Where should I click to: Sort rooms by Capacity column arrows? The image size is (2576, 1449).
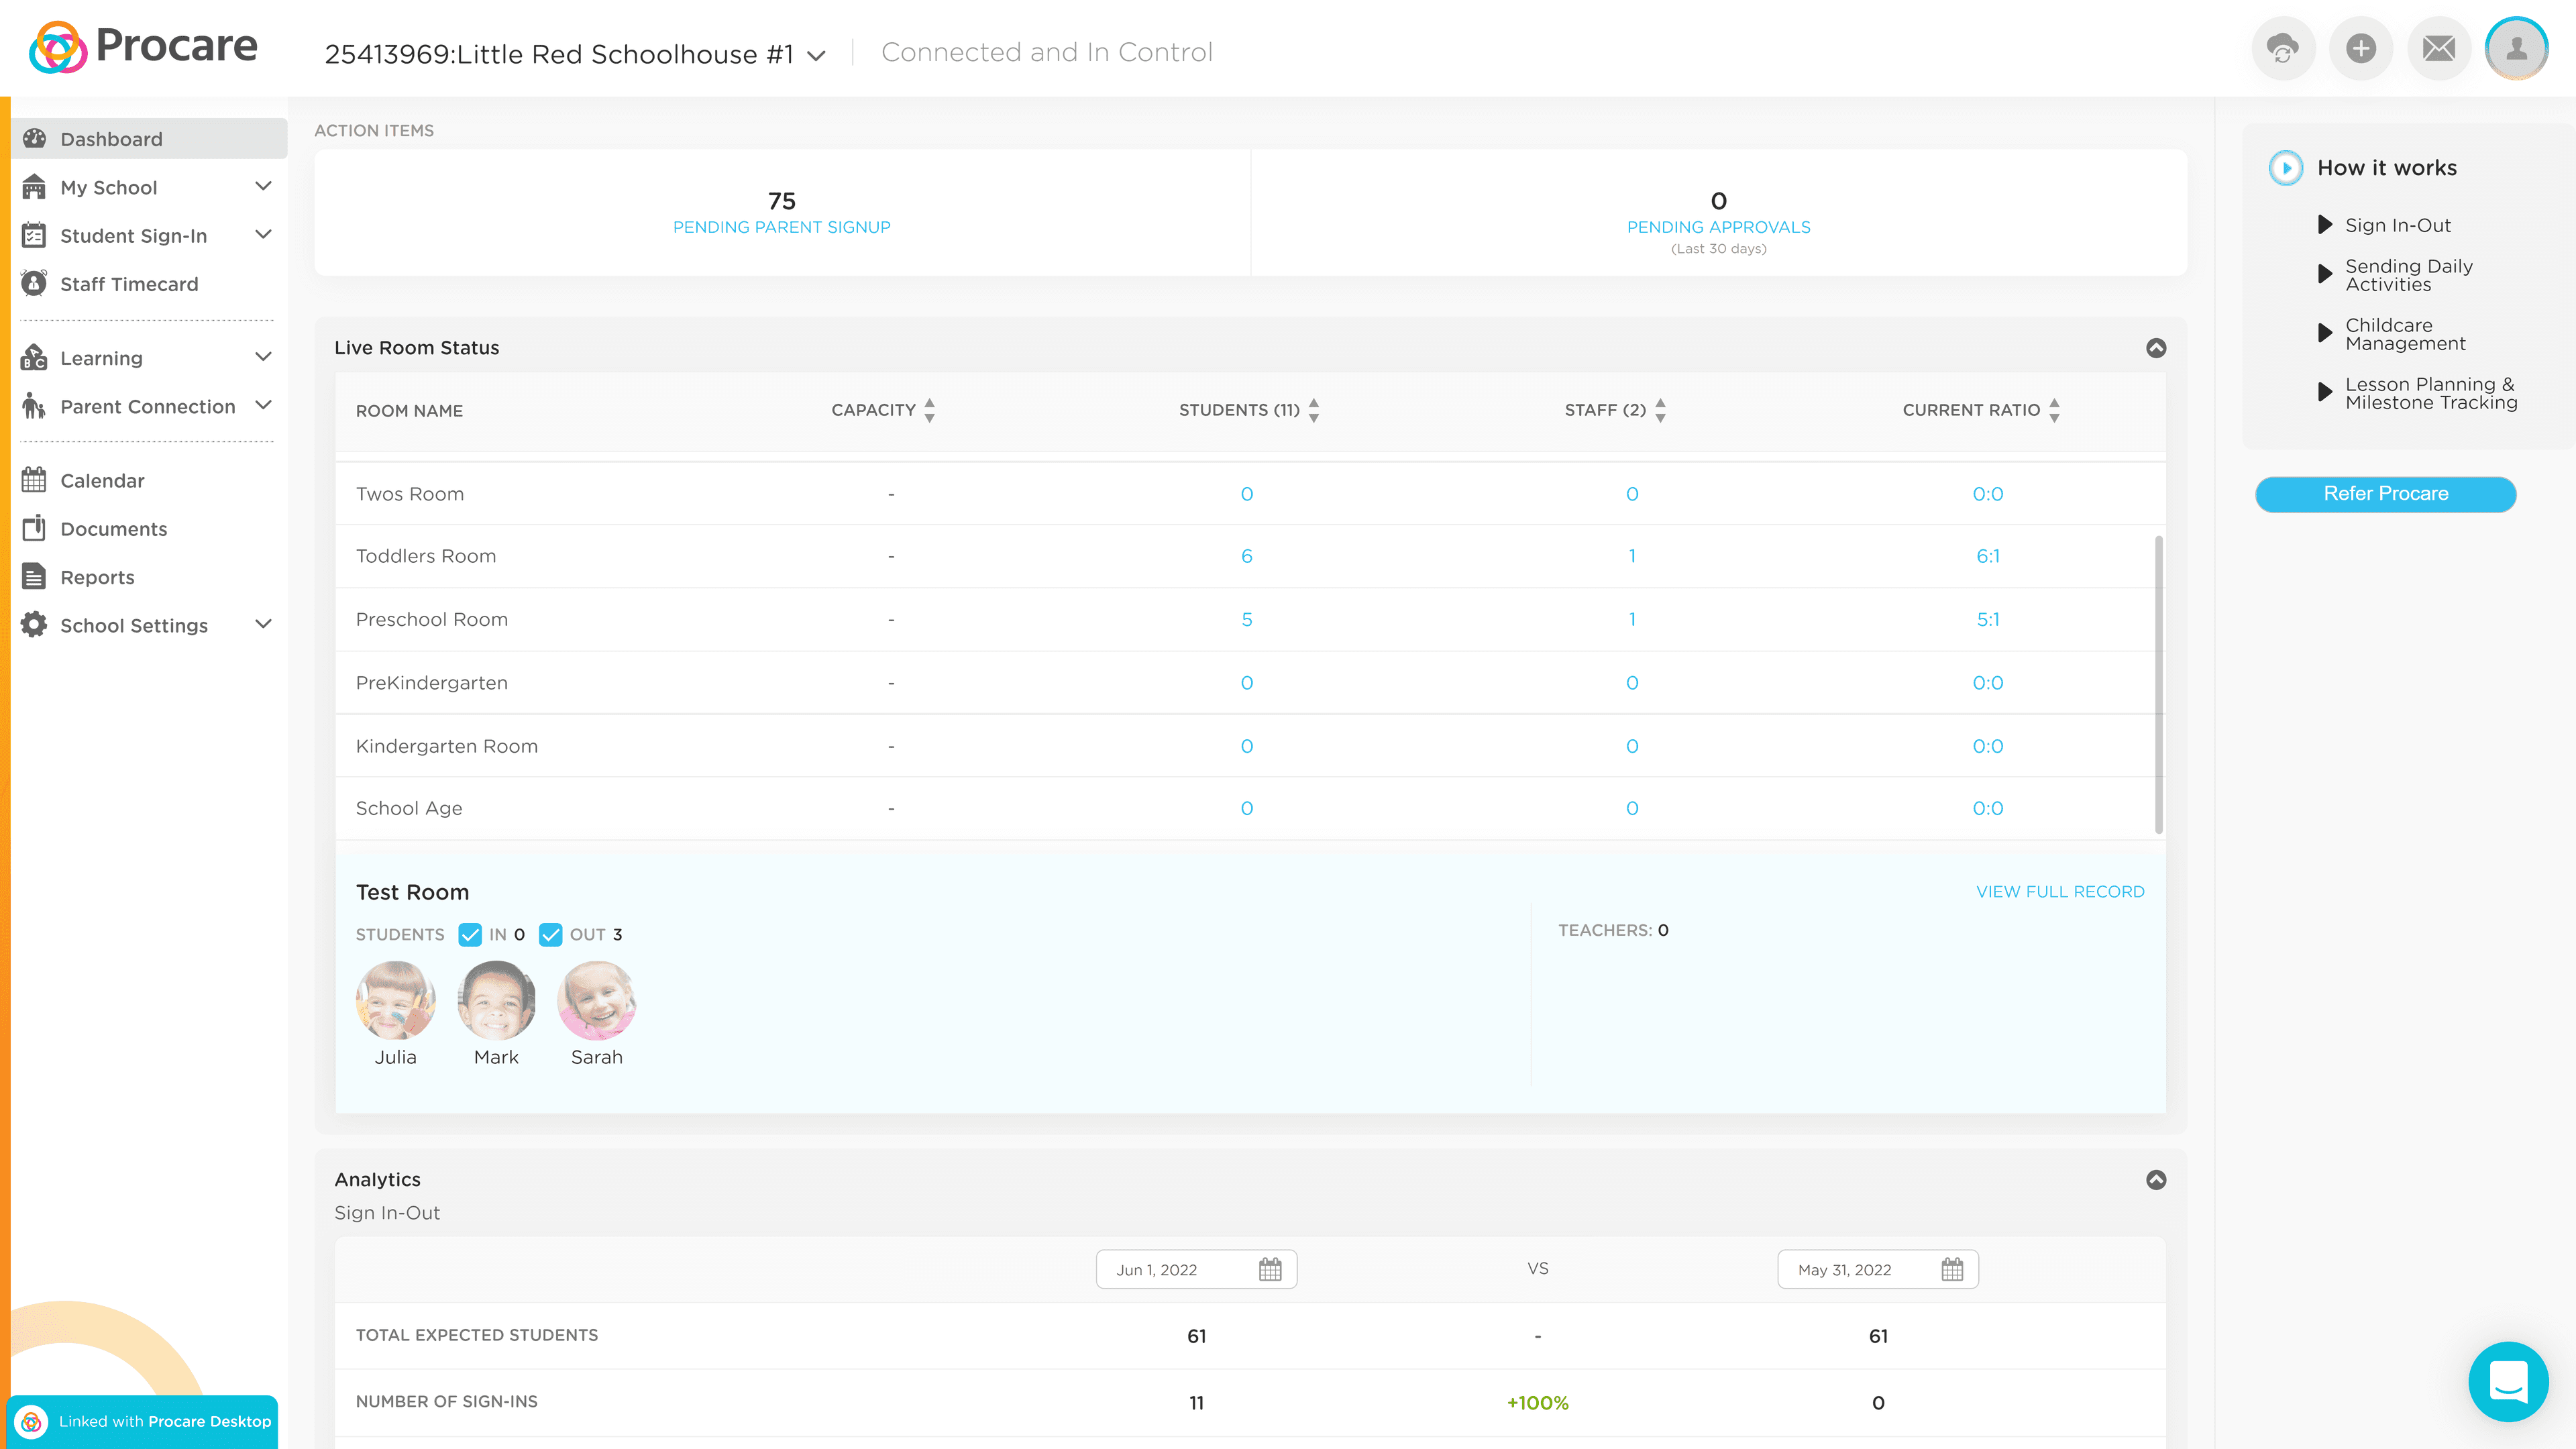(929, 410)
